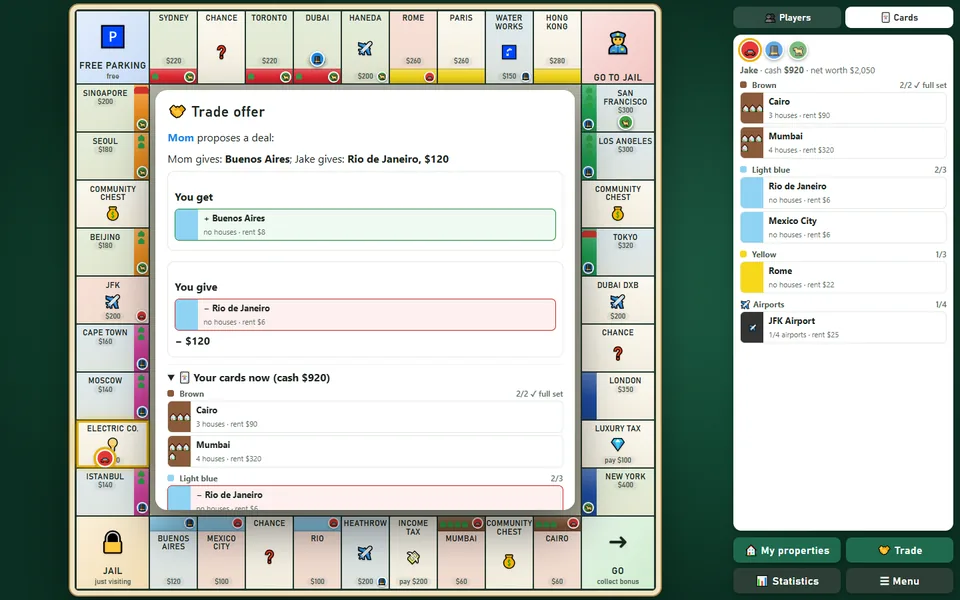Image resolution: width=960 pixels, height=600 pixels.
Task: Click the Tokyo $320 board tile
Action: (618, 252)
